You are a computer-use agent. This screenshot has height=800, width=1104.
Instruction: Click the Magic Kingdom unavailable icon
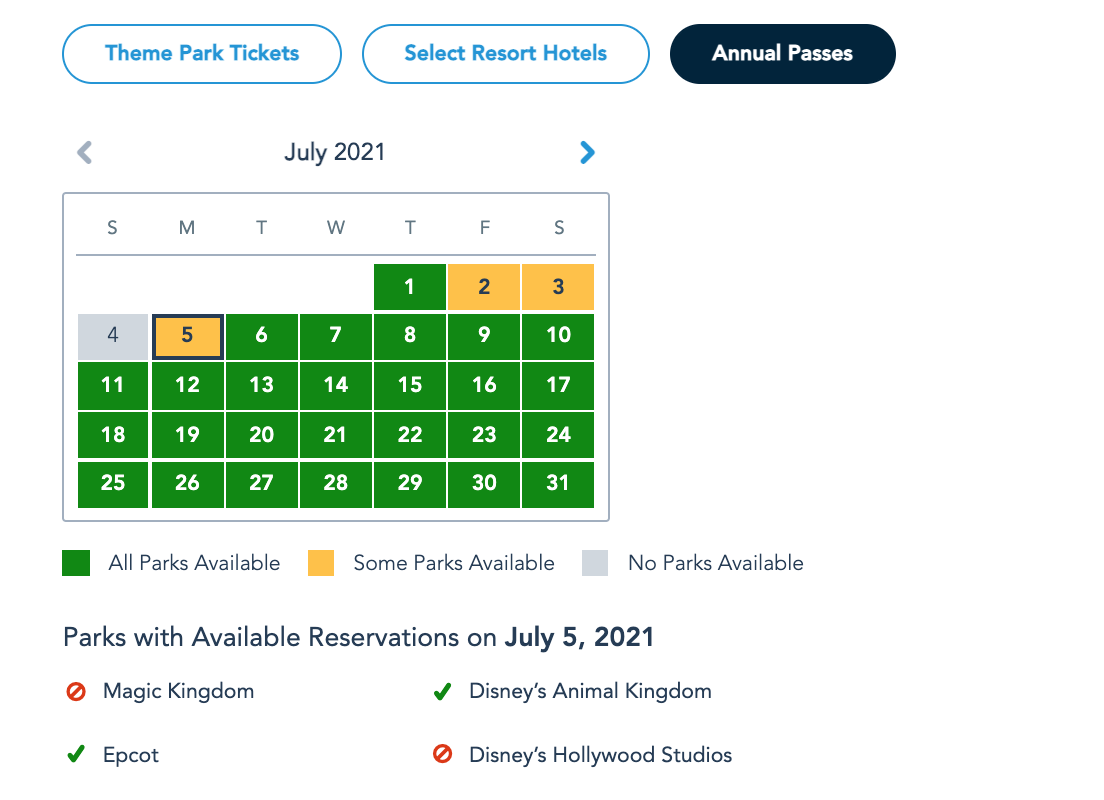click(76, 691)
